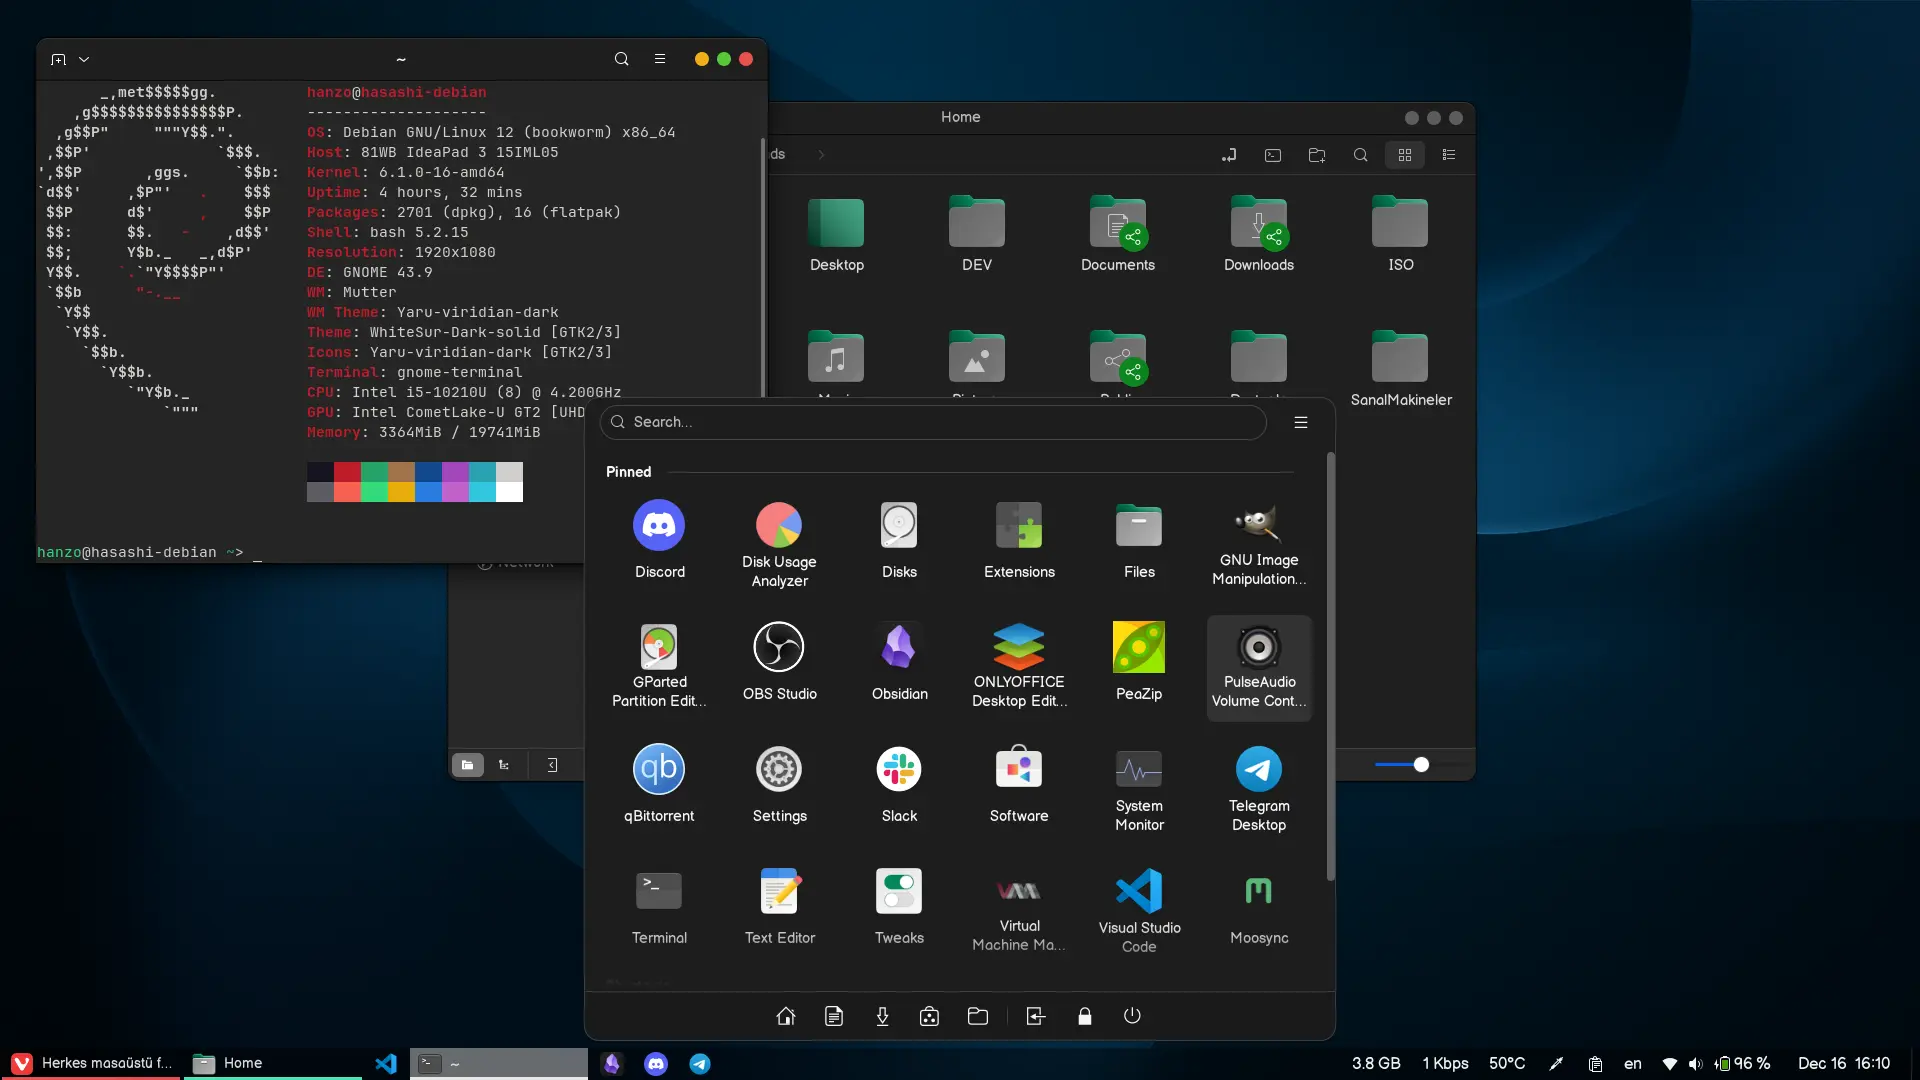Open Downloads shortcut in menu footer

pyautogui.click(x=882, y=1016)
